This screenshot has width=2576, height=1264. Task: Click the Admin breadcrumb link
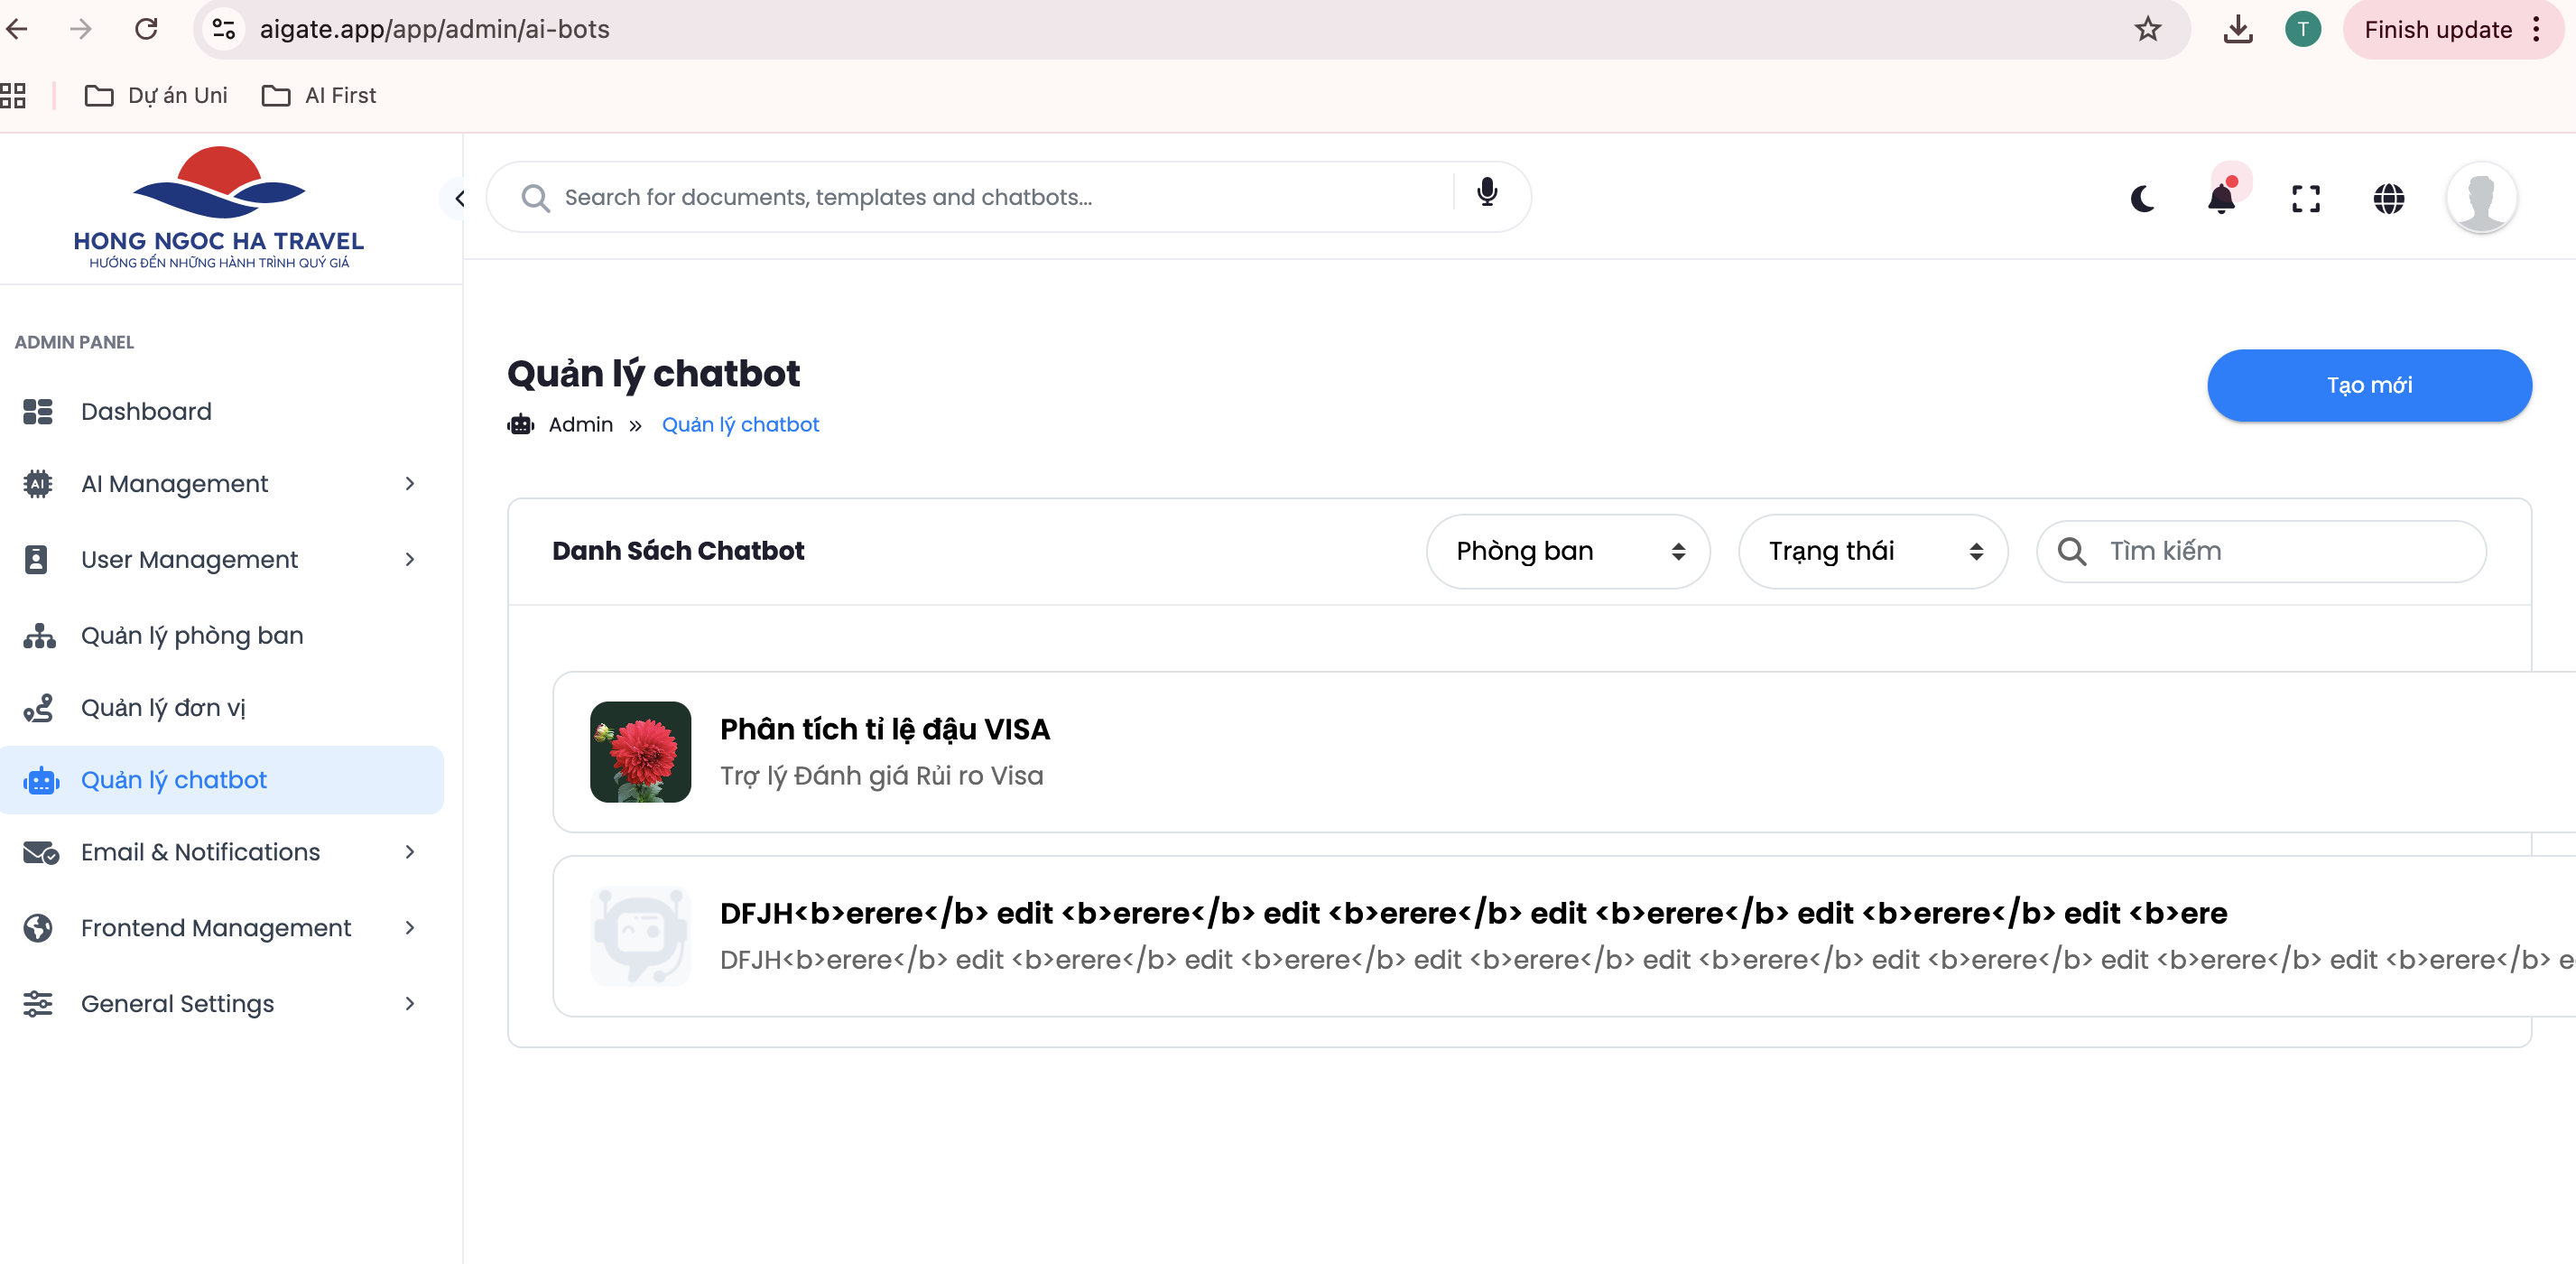coord(580,425)
